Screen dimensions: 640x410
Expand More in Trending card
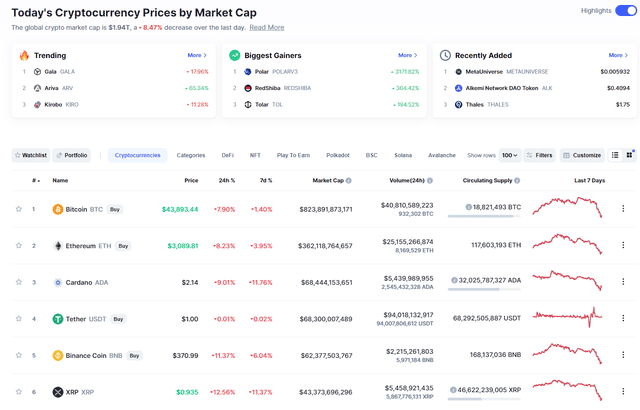pos(197,55)
